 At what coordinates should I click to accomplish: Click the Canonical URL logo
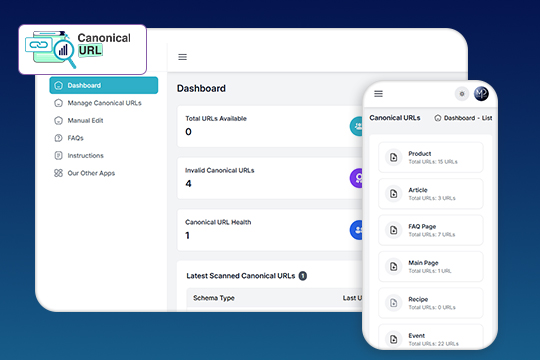pyautogui.click(x=82, y=49)
